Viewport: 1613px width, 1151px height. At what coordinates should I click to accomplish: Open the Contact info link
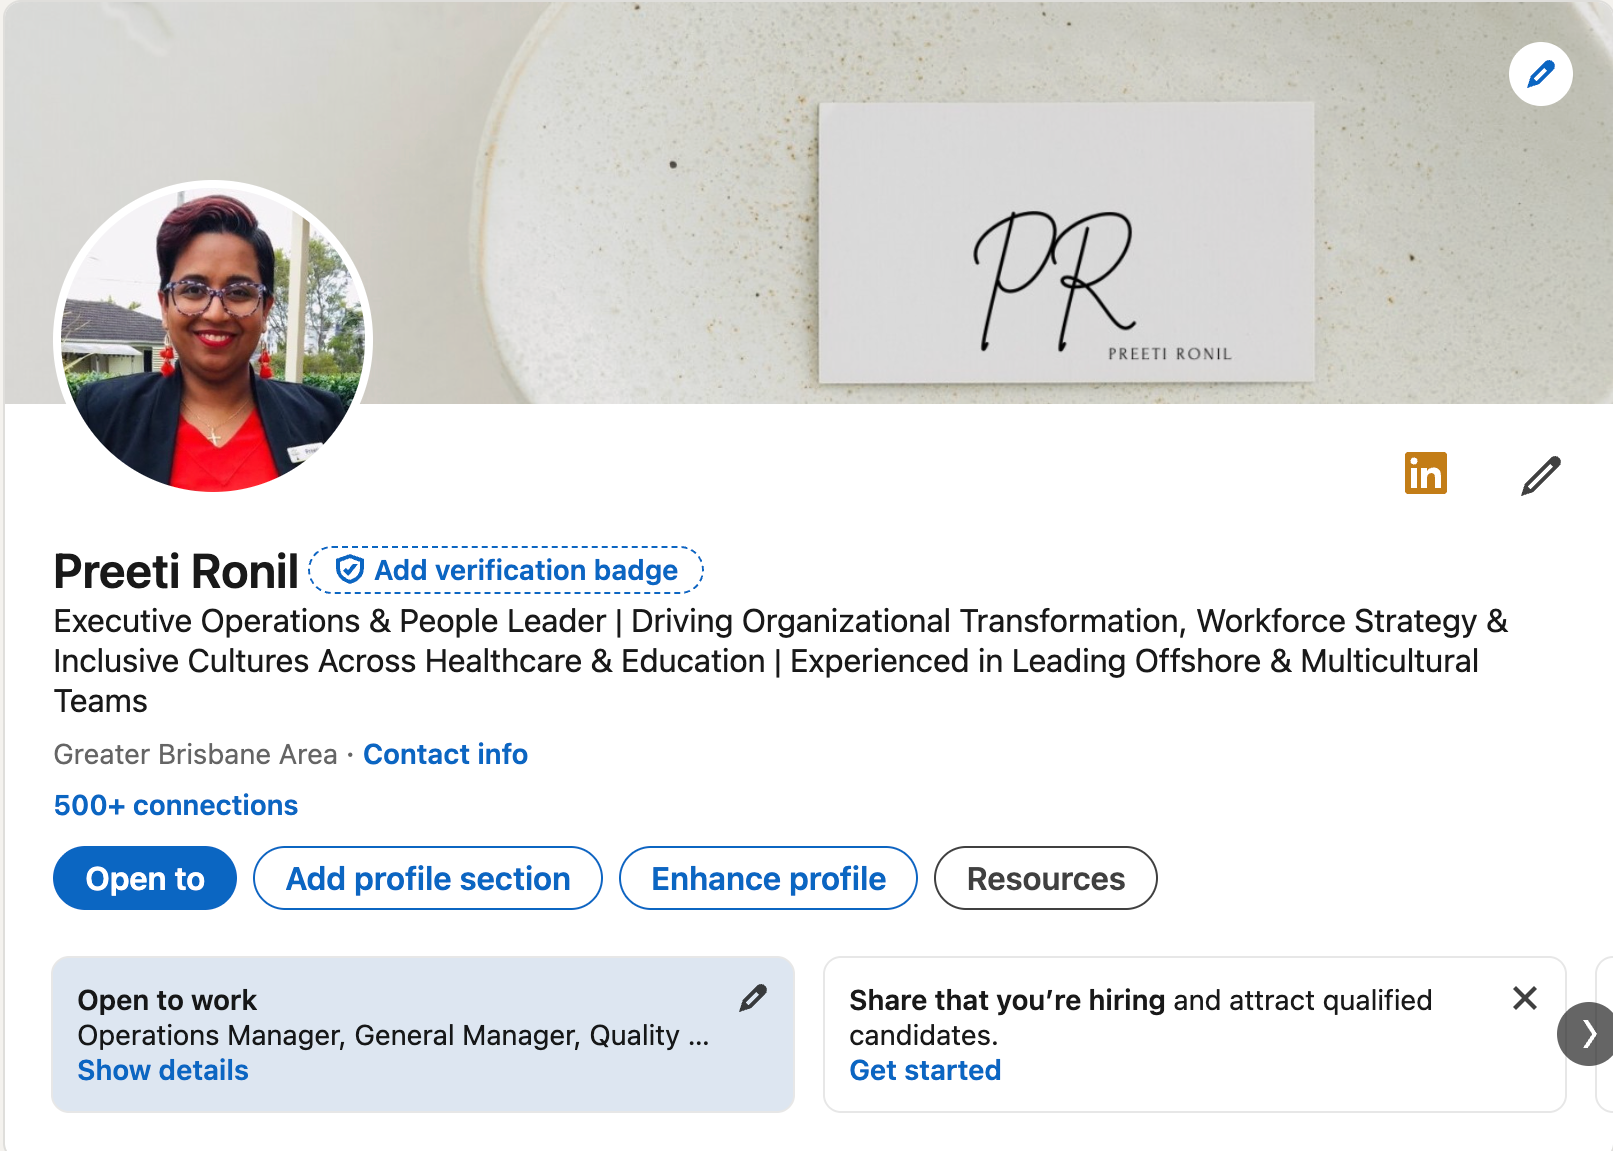pyautogui.click(x=445, y=754)
